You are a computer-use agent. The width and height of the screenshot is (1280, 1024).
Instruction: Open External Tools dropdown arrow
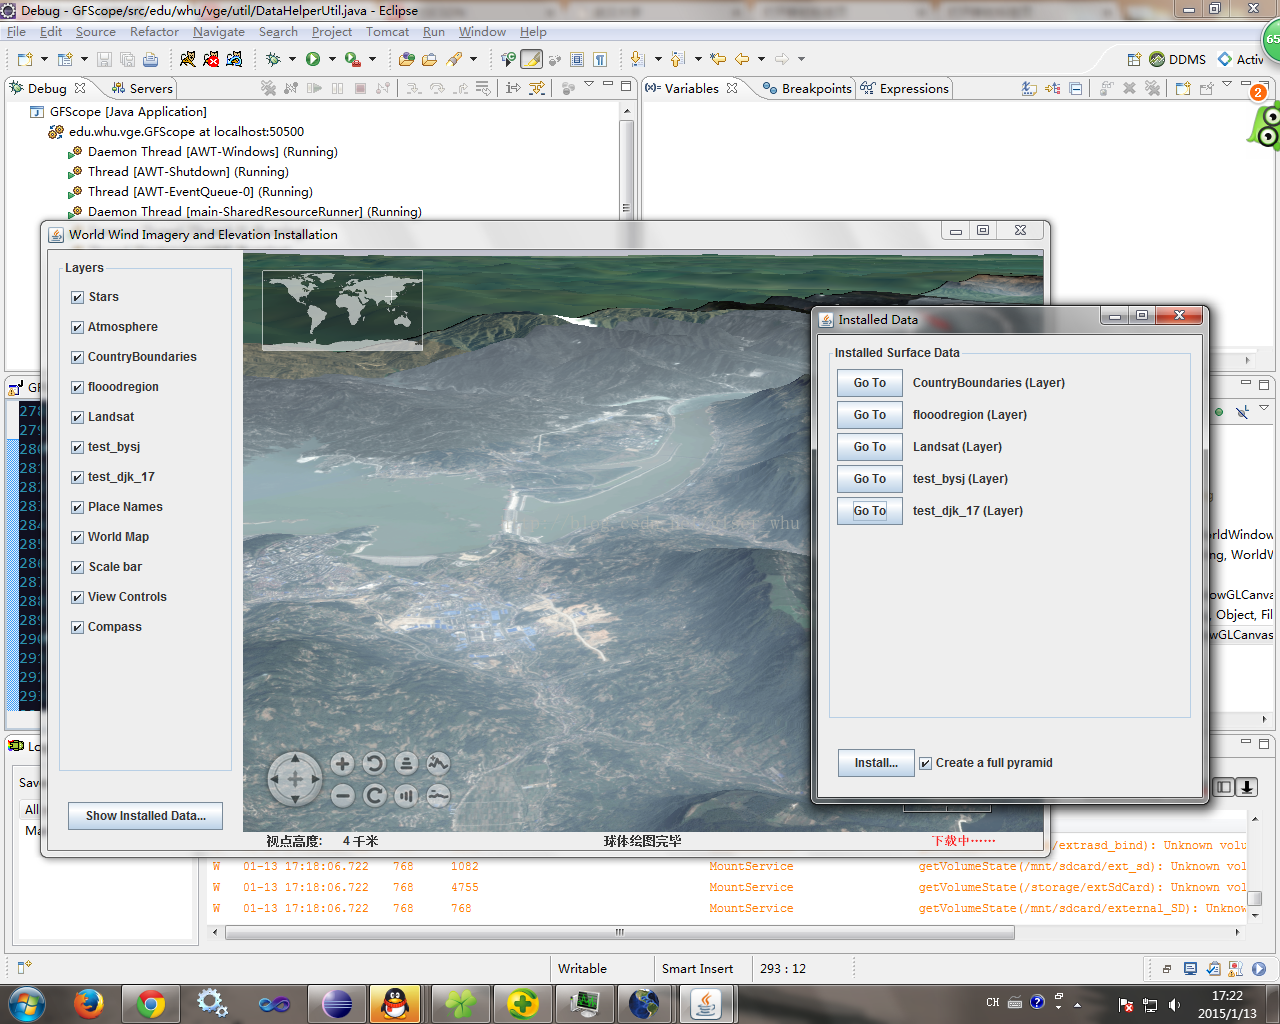[373, 59]
